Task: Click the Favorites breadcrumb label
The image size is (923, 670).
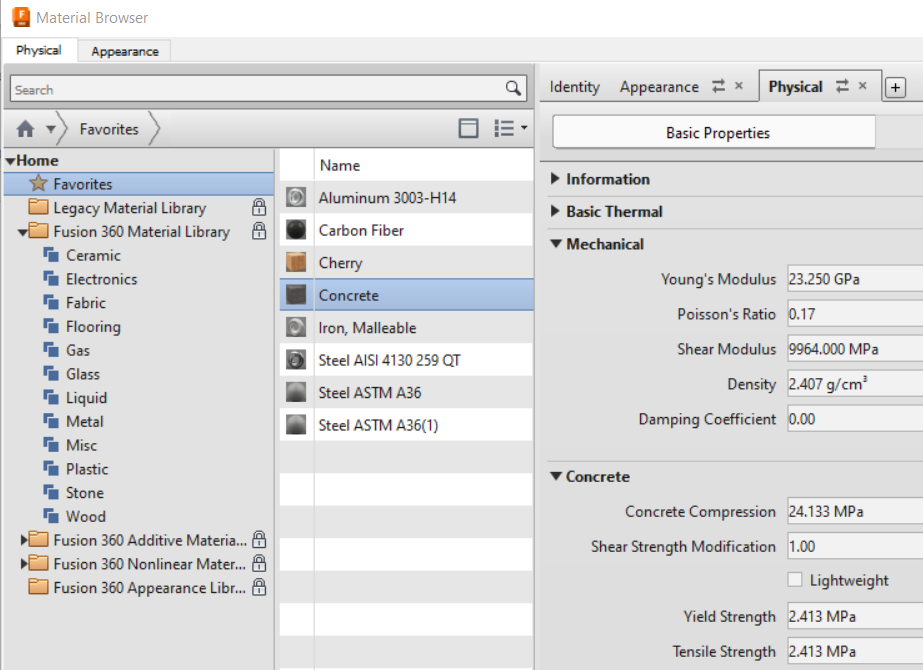Action: [109, 128]
